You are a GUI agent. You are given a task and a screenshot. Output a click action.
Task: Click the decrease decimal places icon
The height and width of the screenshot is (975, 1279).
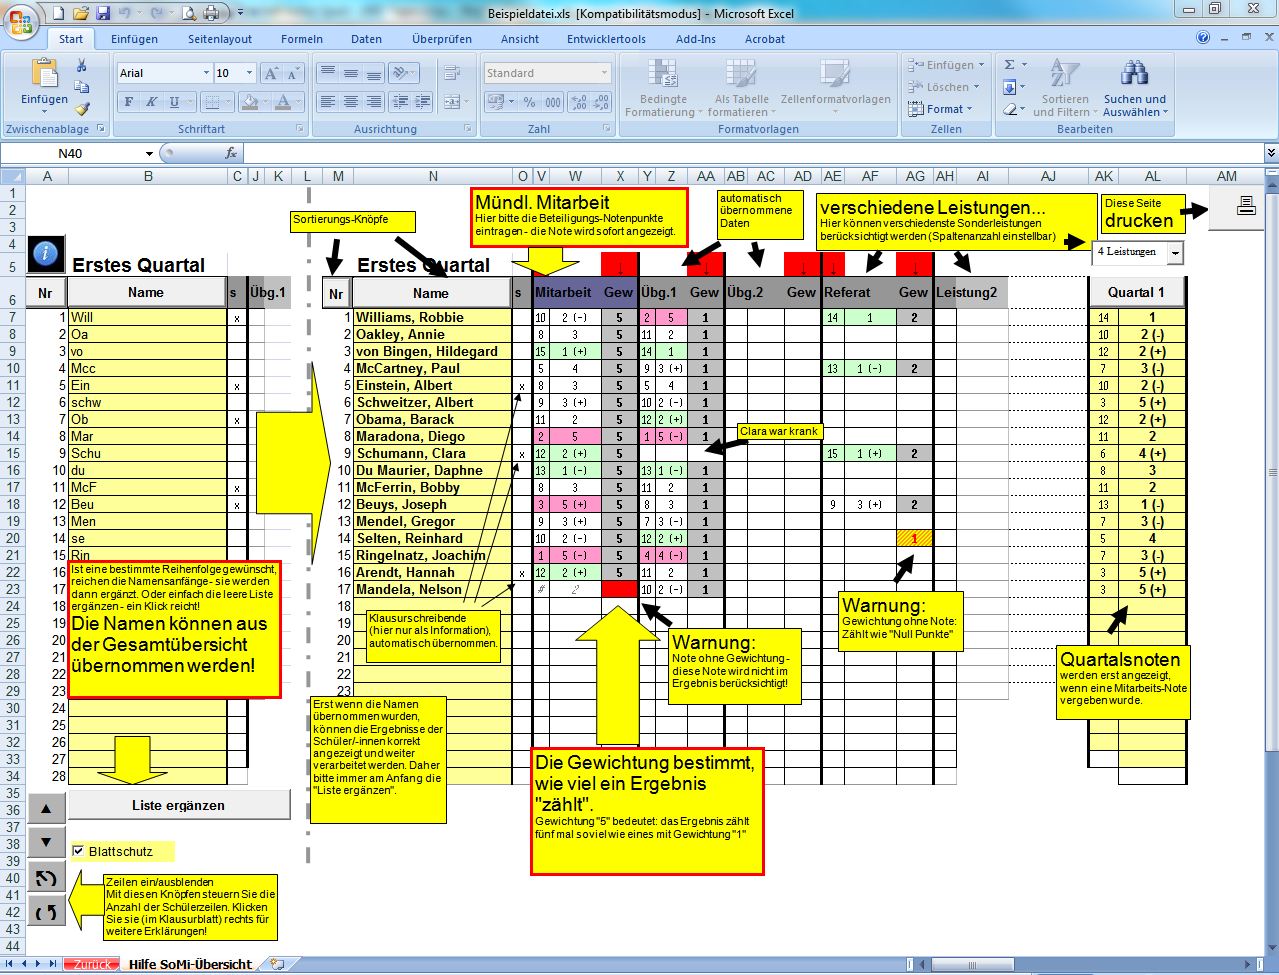point(601,102)
